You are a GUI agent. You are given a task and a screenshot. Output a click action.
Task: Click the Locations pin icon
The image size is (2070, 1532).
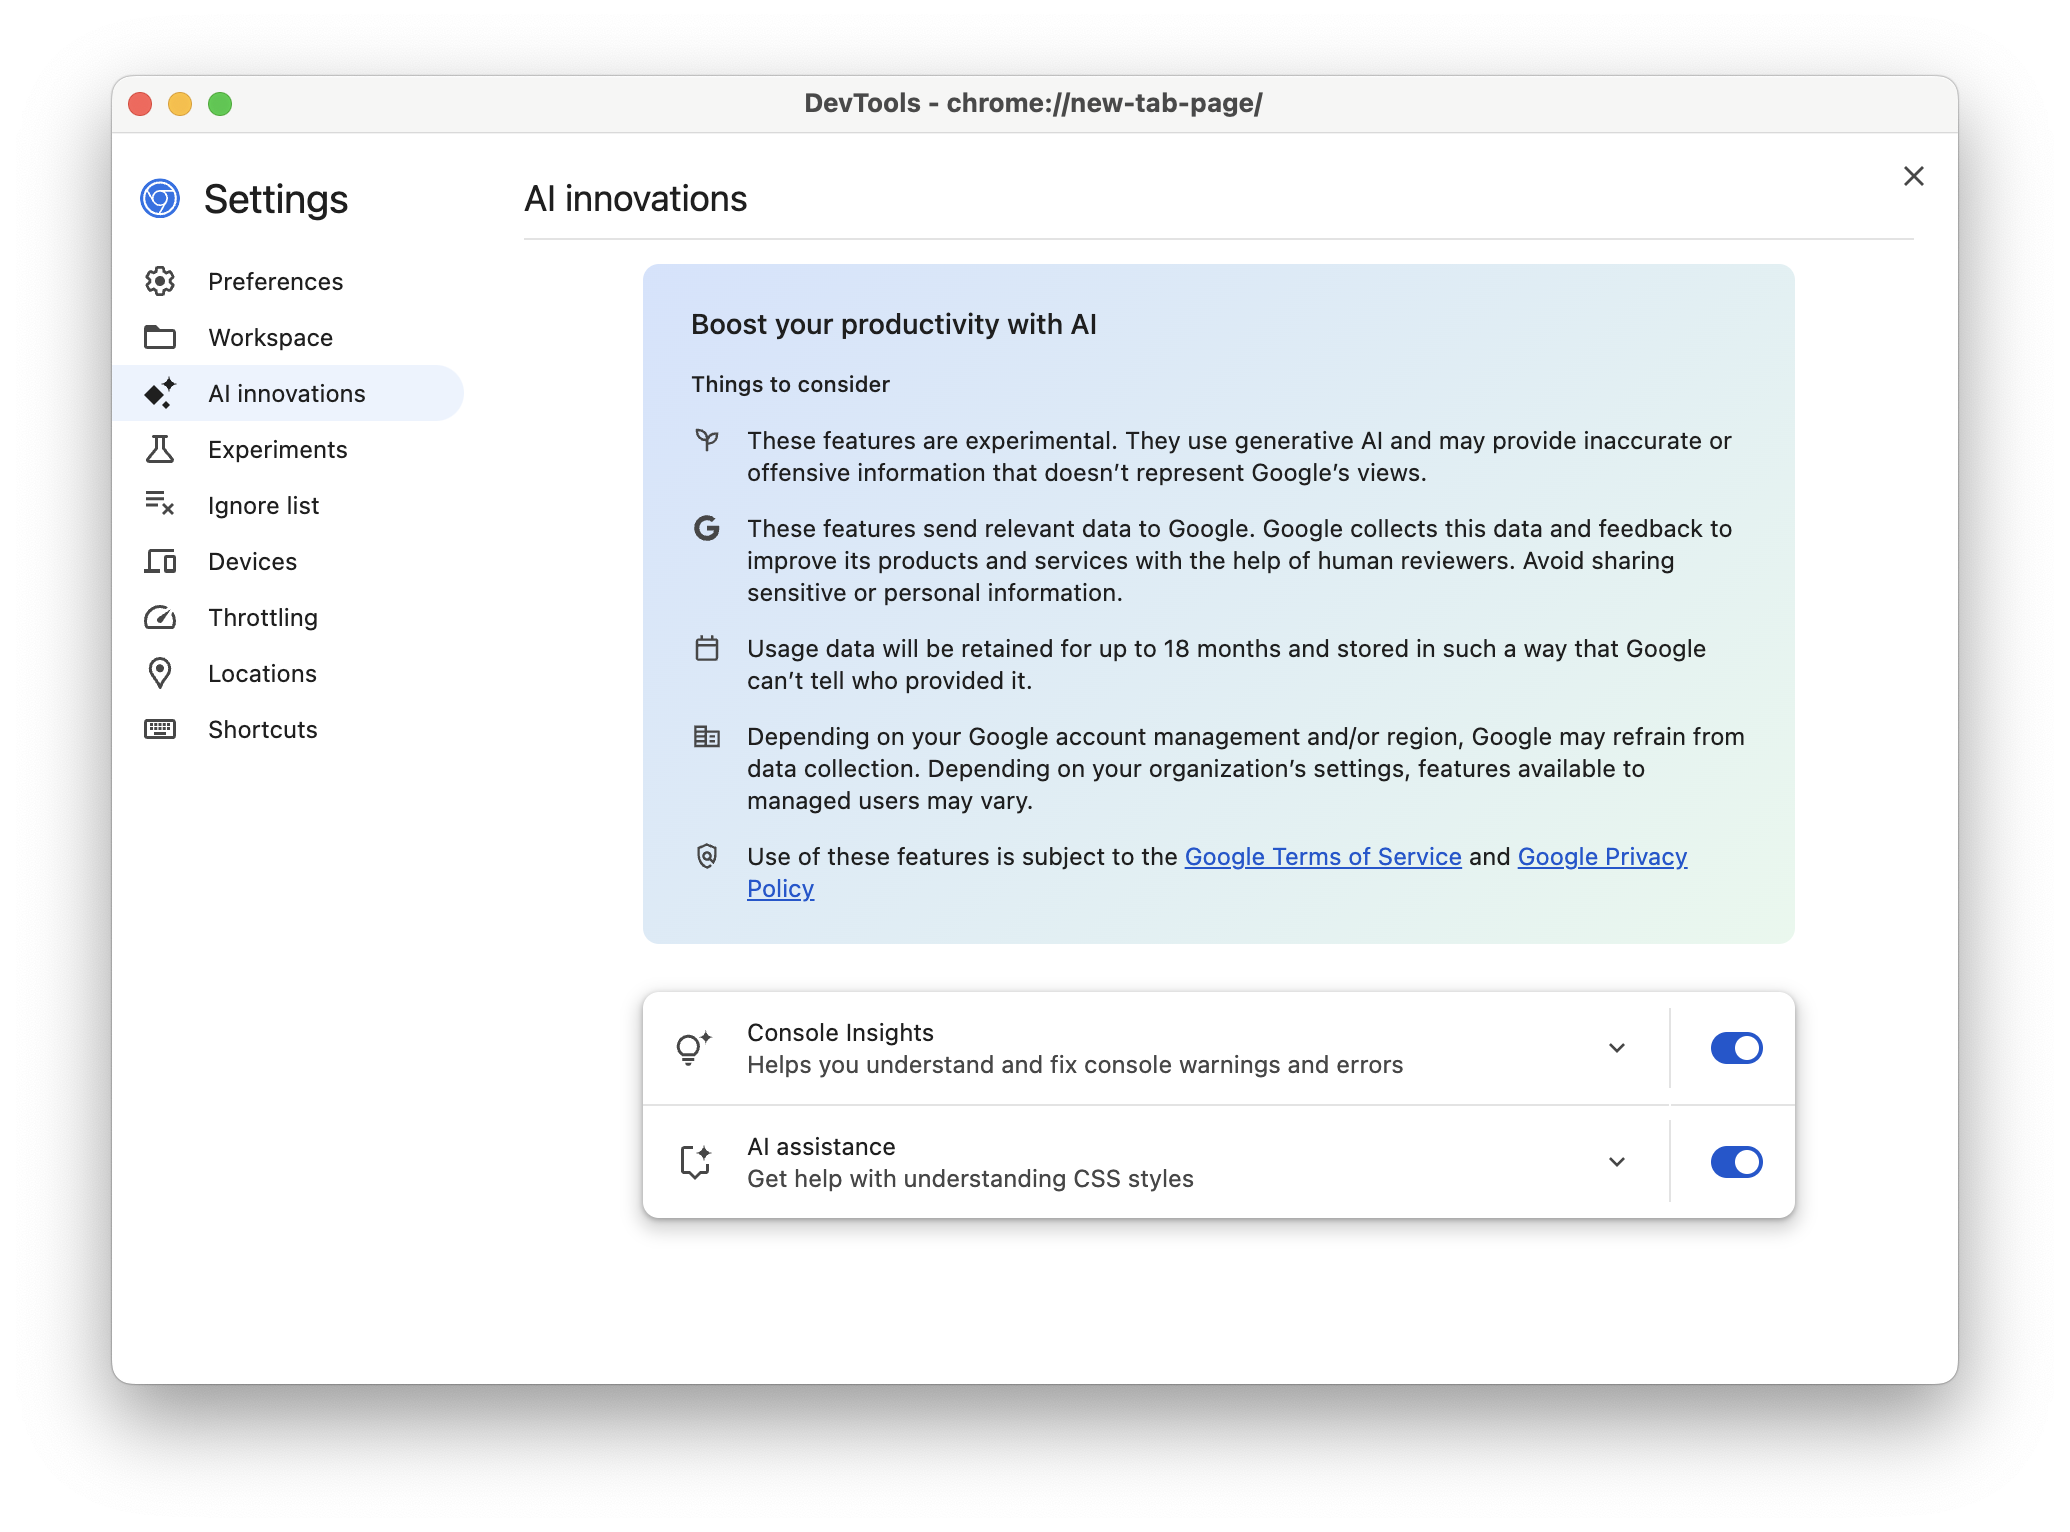[x=160, y=673]
